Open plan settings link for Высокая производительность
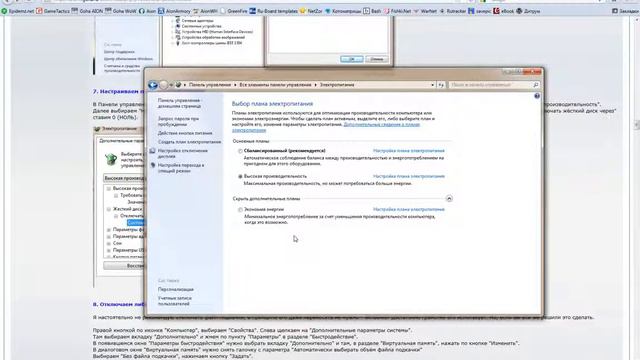Viewport: 640px width, 360px height. tap(409, 176)
